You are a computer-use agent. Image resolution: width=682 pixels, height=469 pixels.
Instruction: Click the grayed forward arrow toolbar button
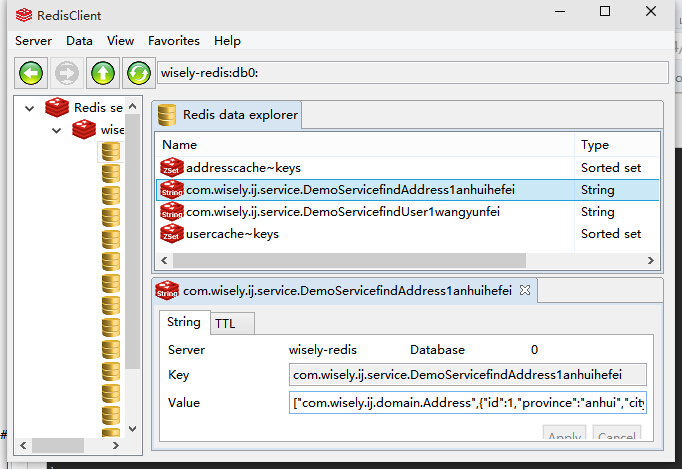coord(67,73)
